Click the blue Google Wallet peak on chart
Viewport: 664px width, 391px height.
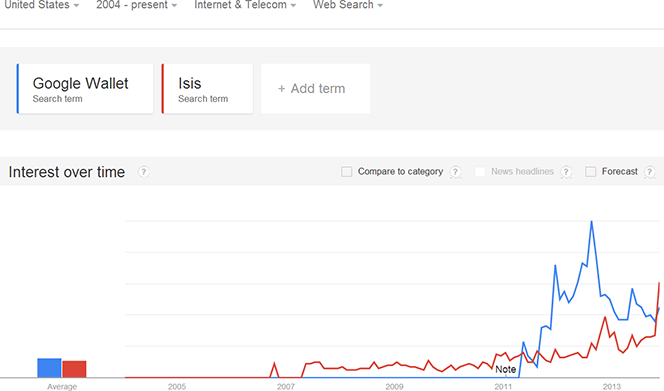click(x=591, y=222)
